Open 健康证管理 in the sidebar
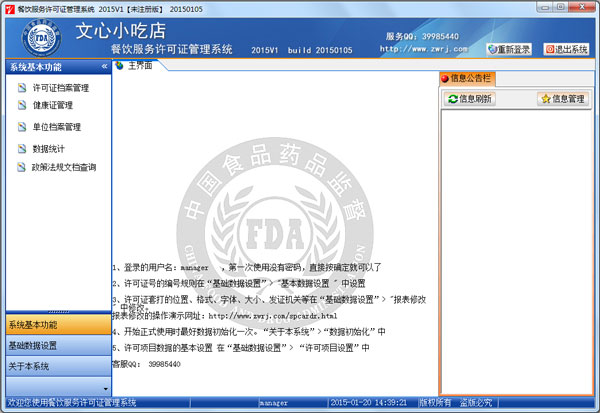This screenshot has width=600, height=413. pyautogui.click(x=53, y=105)
